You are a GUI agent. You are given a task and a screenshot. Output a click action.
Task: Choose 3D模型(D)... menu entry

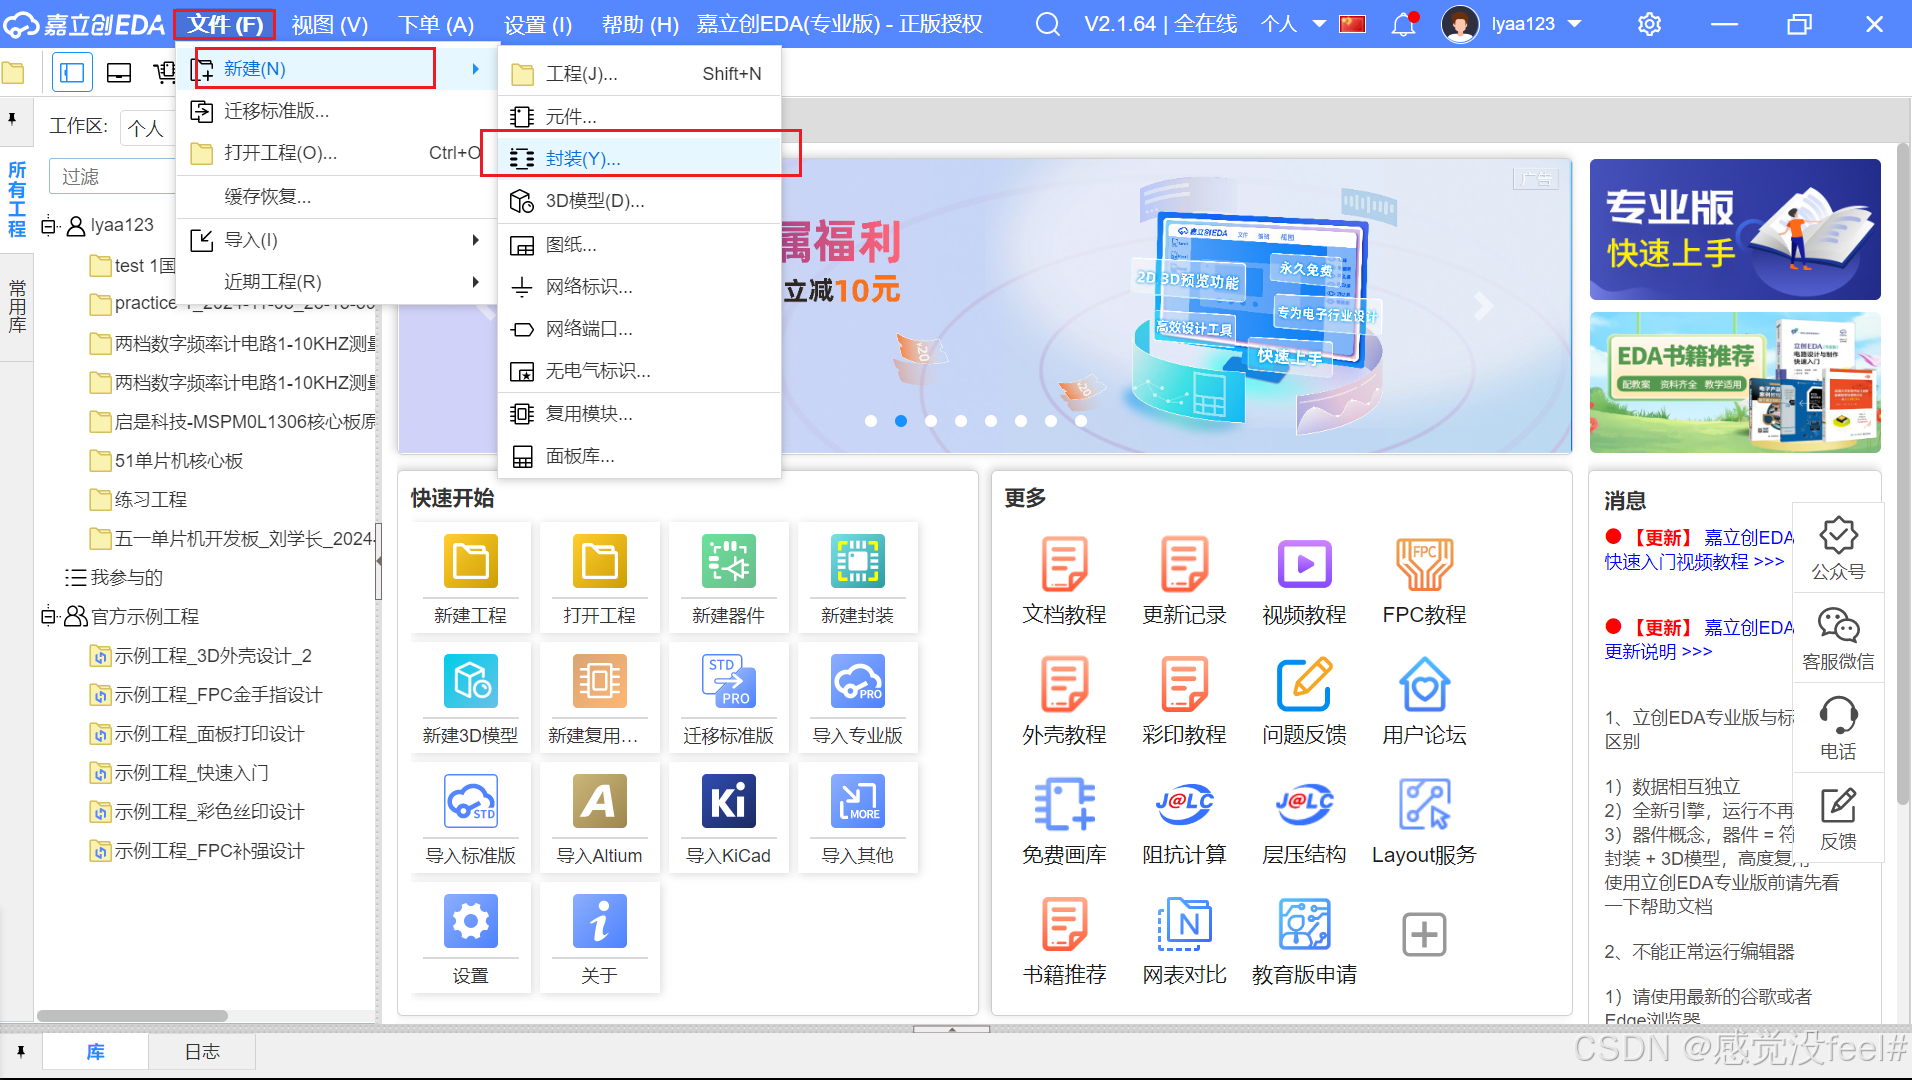640,201
